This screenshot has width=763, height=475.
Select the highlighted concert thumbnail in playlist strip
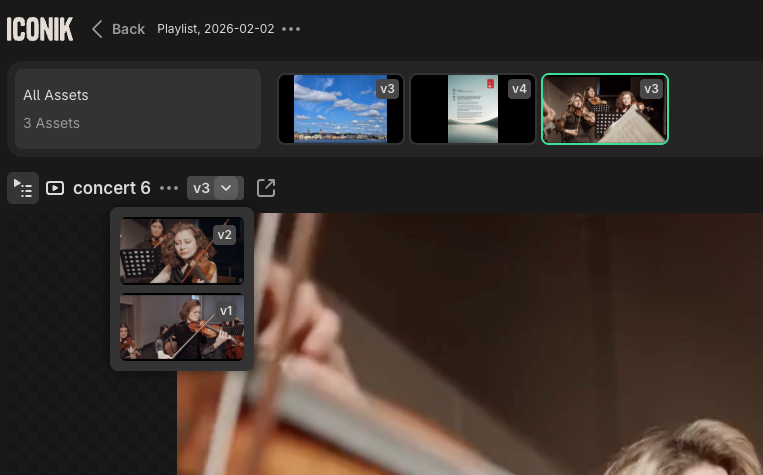[604, 109]
